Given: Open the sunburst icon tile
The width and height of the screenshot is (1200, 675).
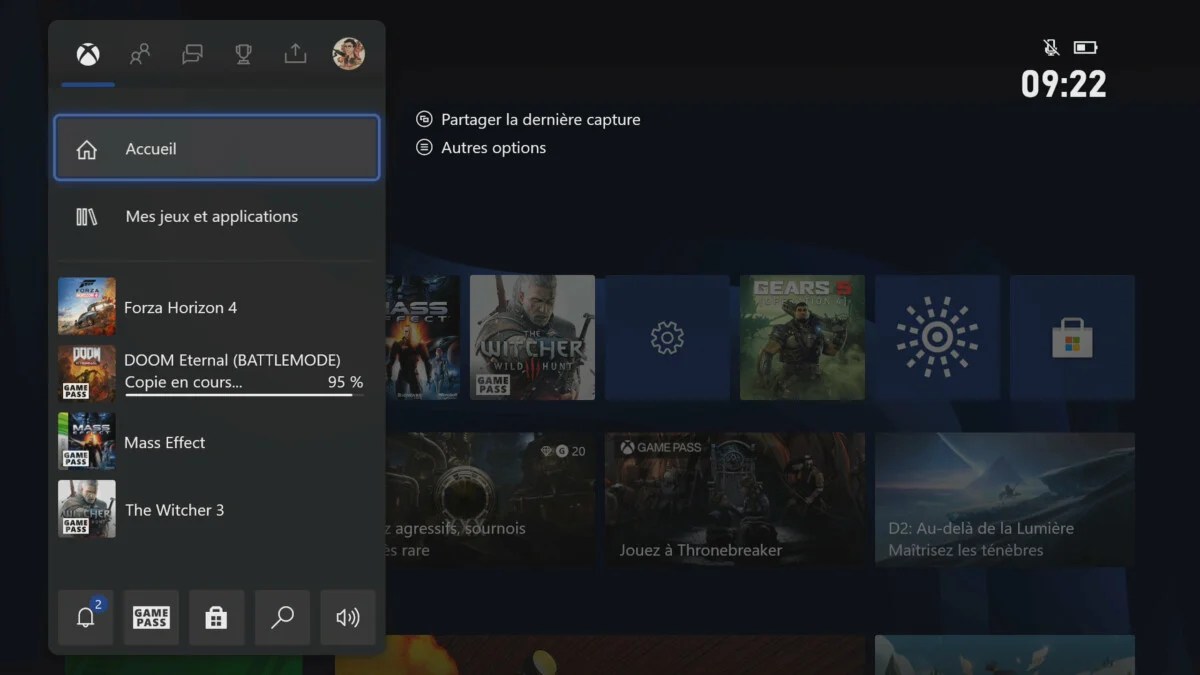Looking at the screenshot, I should click(x=937, y=338).
